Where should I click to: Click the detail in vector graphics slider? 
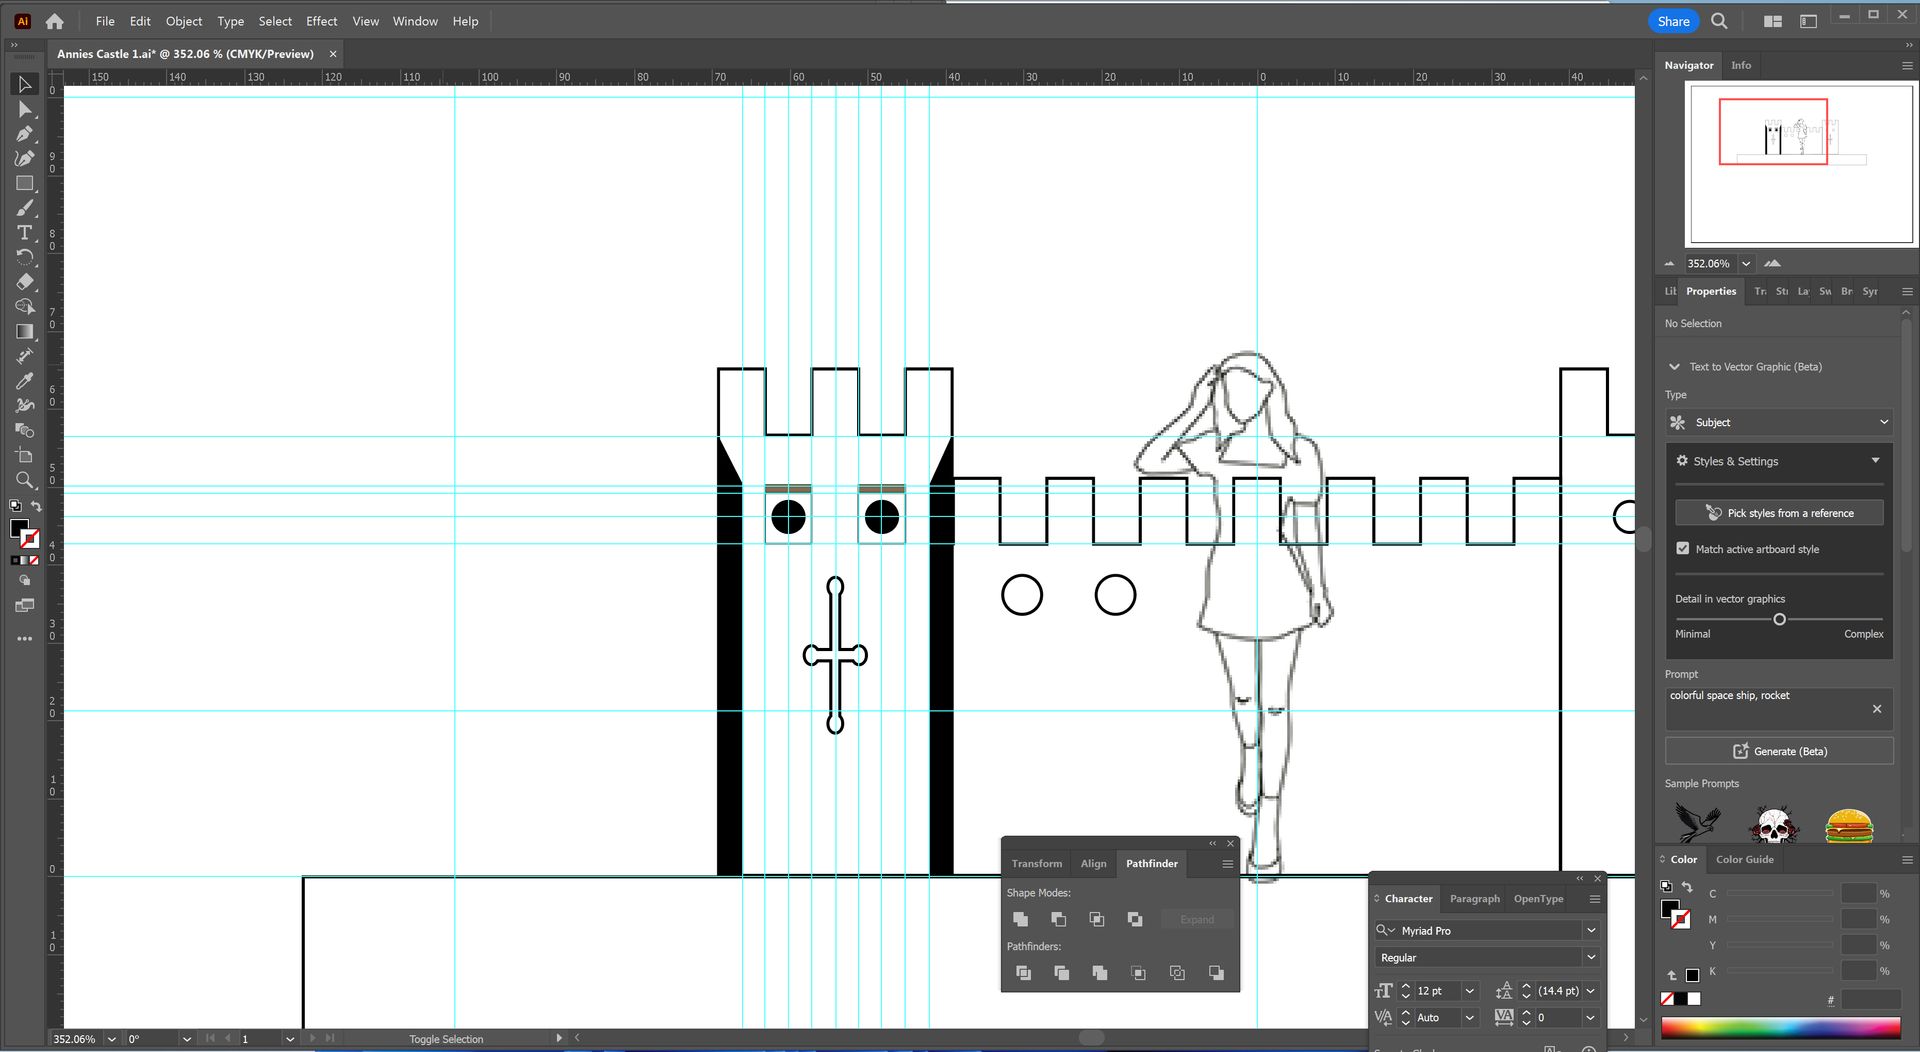(1779, 620)
